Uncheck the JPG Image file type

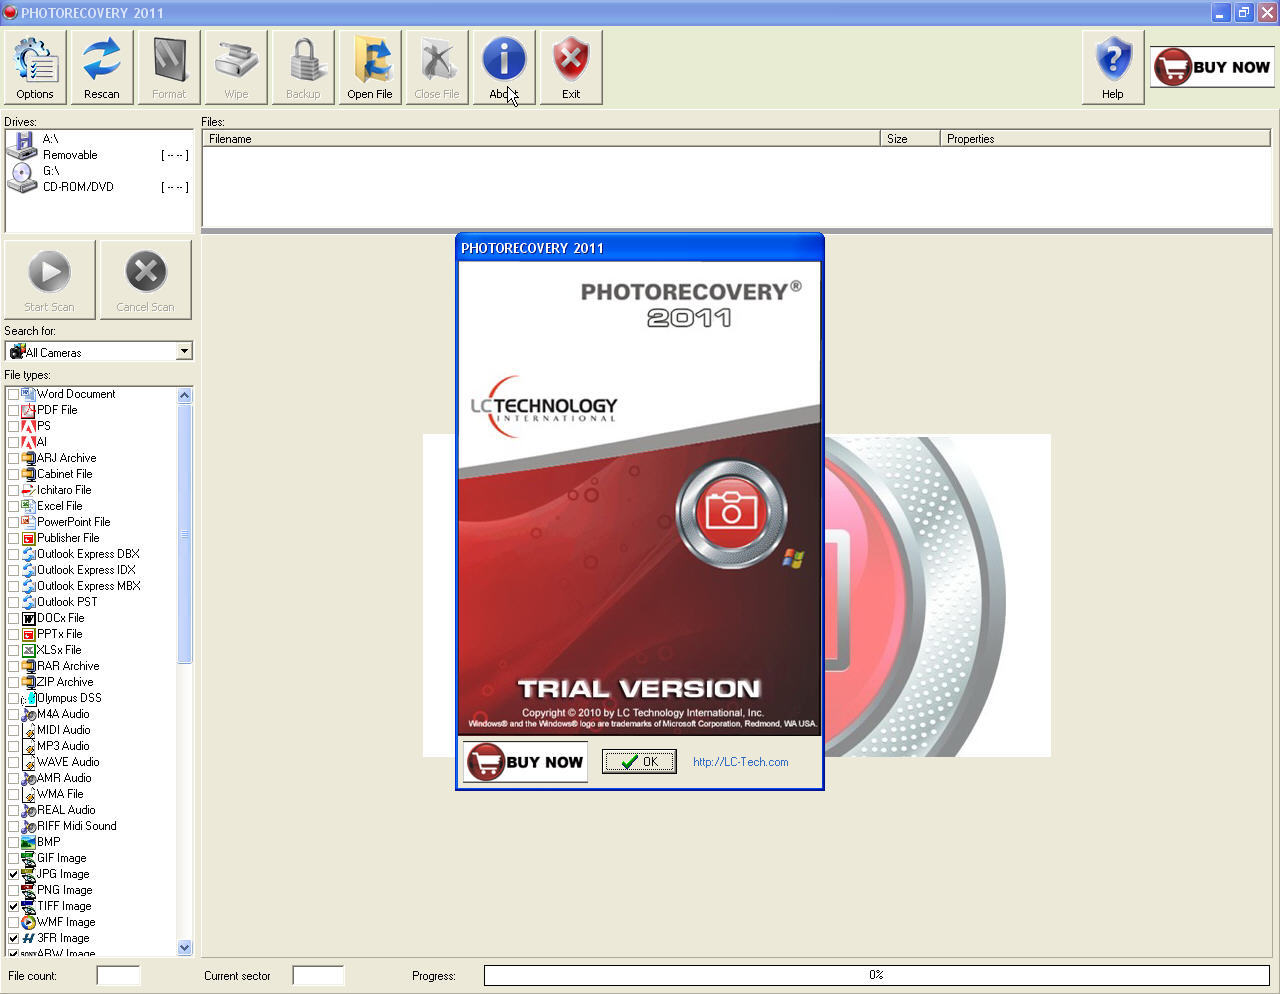(x=13, y=874)
